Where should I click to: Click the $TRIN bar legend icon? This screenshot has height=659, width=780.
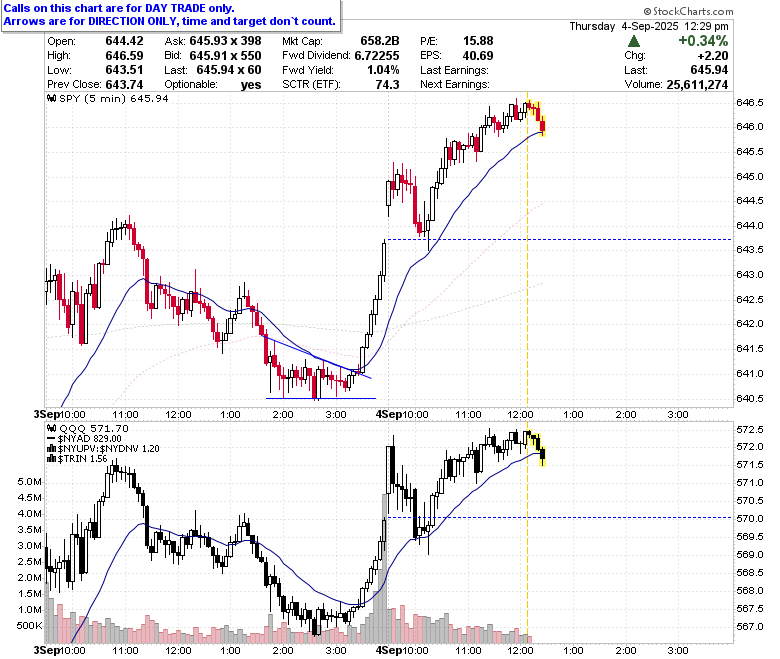pyautogui.click(x=51, y=459)
